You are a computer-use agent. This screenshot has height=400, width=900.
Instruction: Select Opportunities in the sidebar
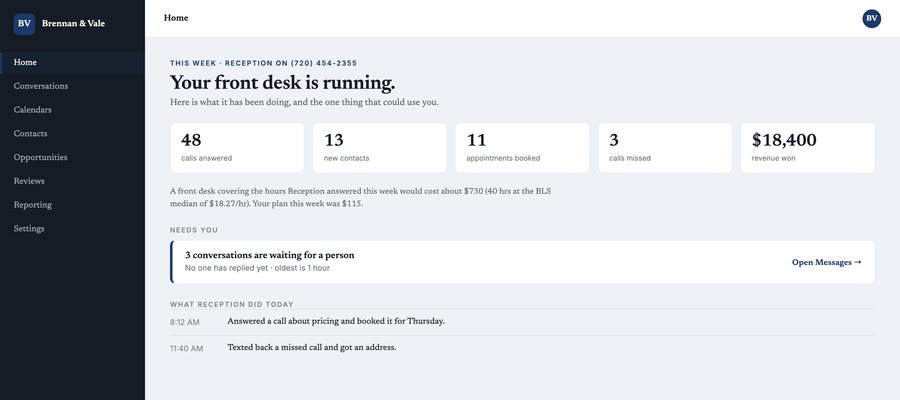pos(72,157)
